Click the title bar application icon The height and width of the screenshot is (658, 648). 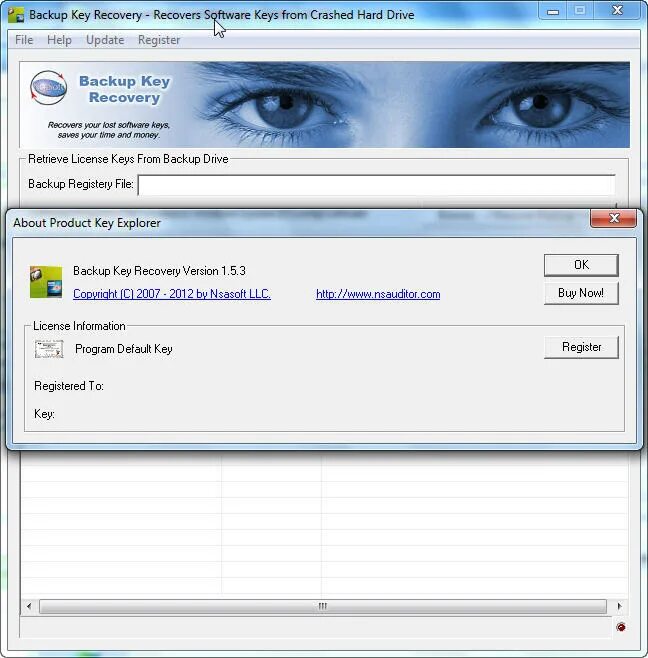click(x=16, y=15)
